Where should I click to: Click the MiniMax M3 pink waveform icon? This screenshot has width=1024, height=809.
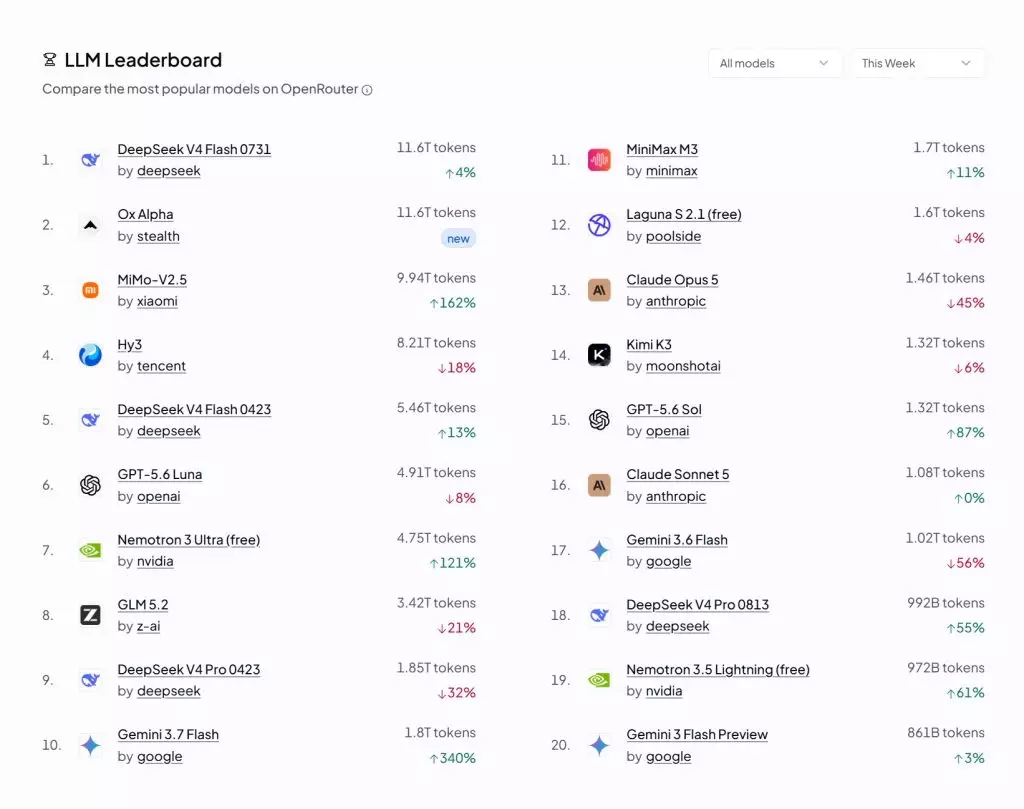(x=599, y=159)
